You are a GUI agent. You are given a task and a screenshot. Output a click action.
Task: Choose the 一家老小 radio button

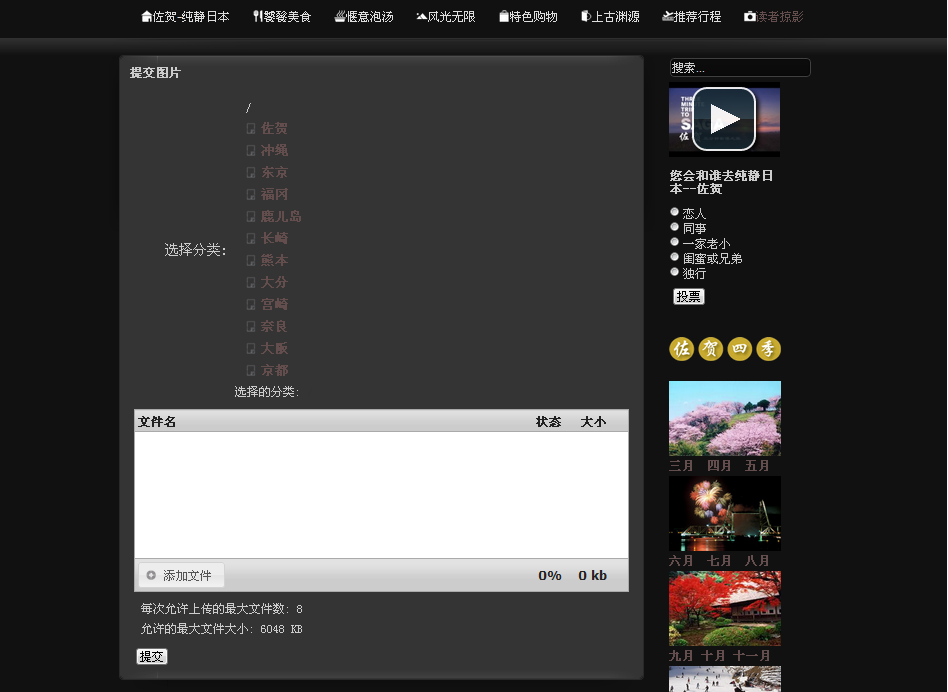click(x=675, y=242)
